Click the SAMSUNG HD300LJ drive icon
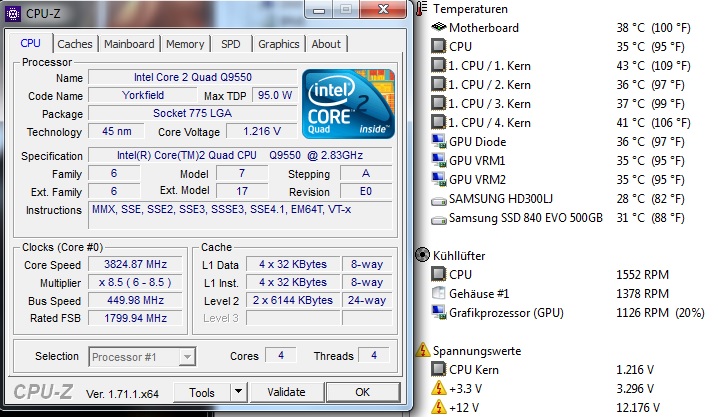This screenshot has height=417, width=718. (439, 200)
